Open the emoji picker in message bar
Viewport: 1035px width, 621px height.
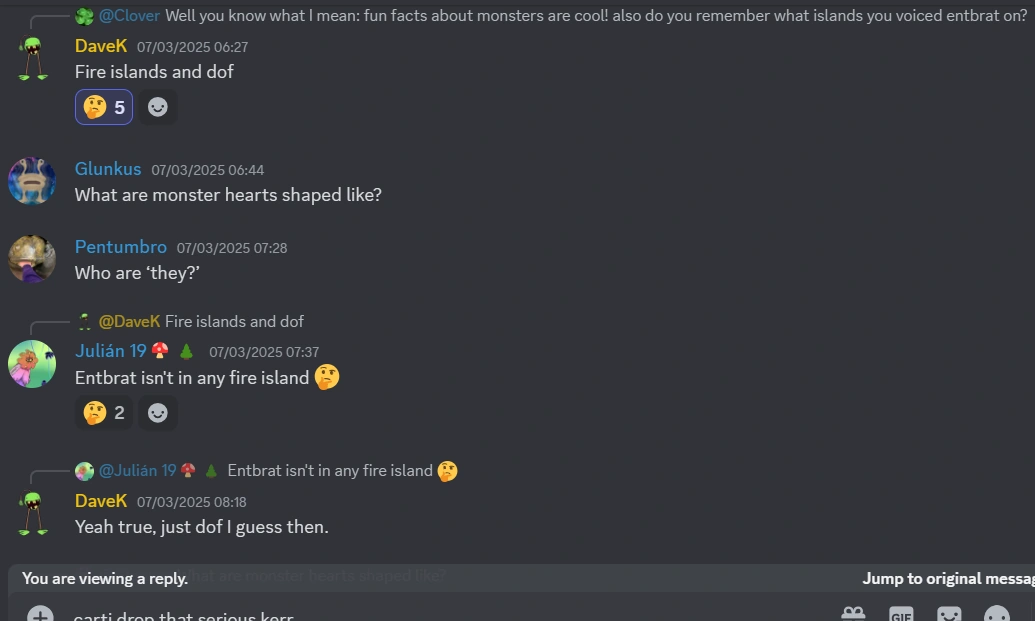[996, 614]
